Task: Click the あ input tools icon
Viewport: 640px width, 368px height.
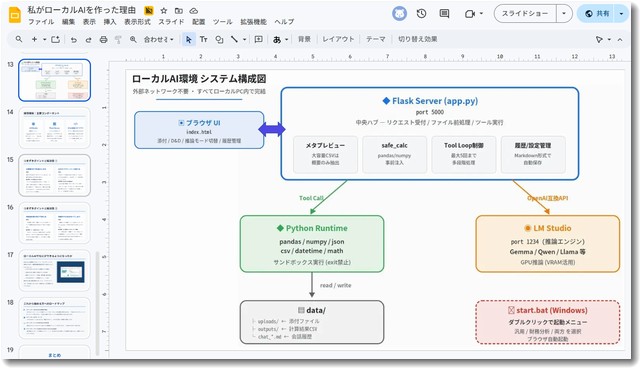Action: coord(277,40)
